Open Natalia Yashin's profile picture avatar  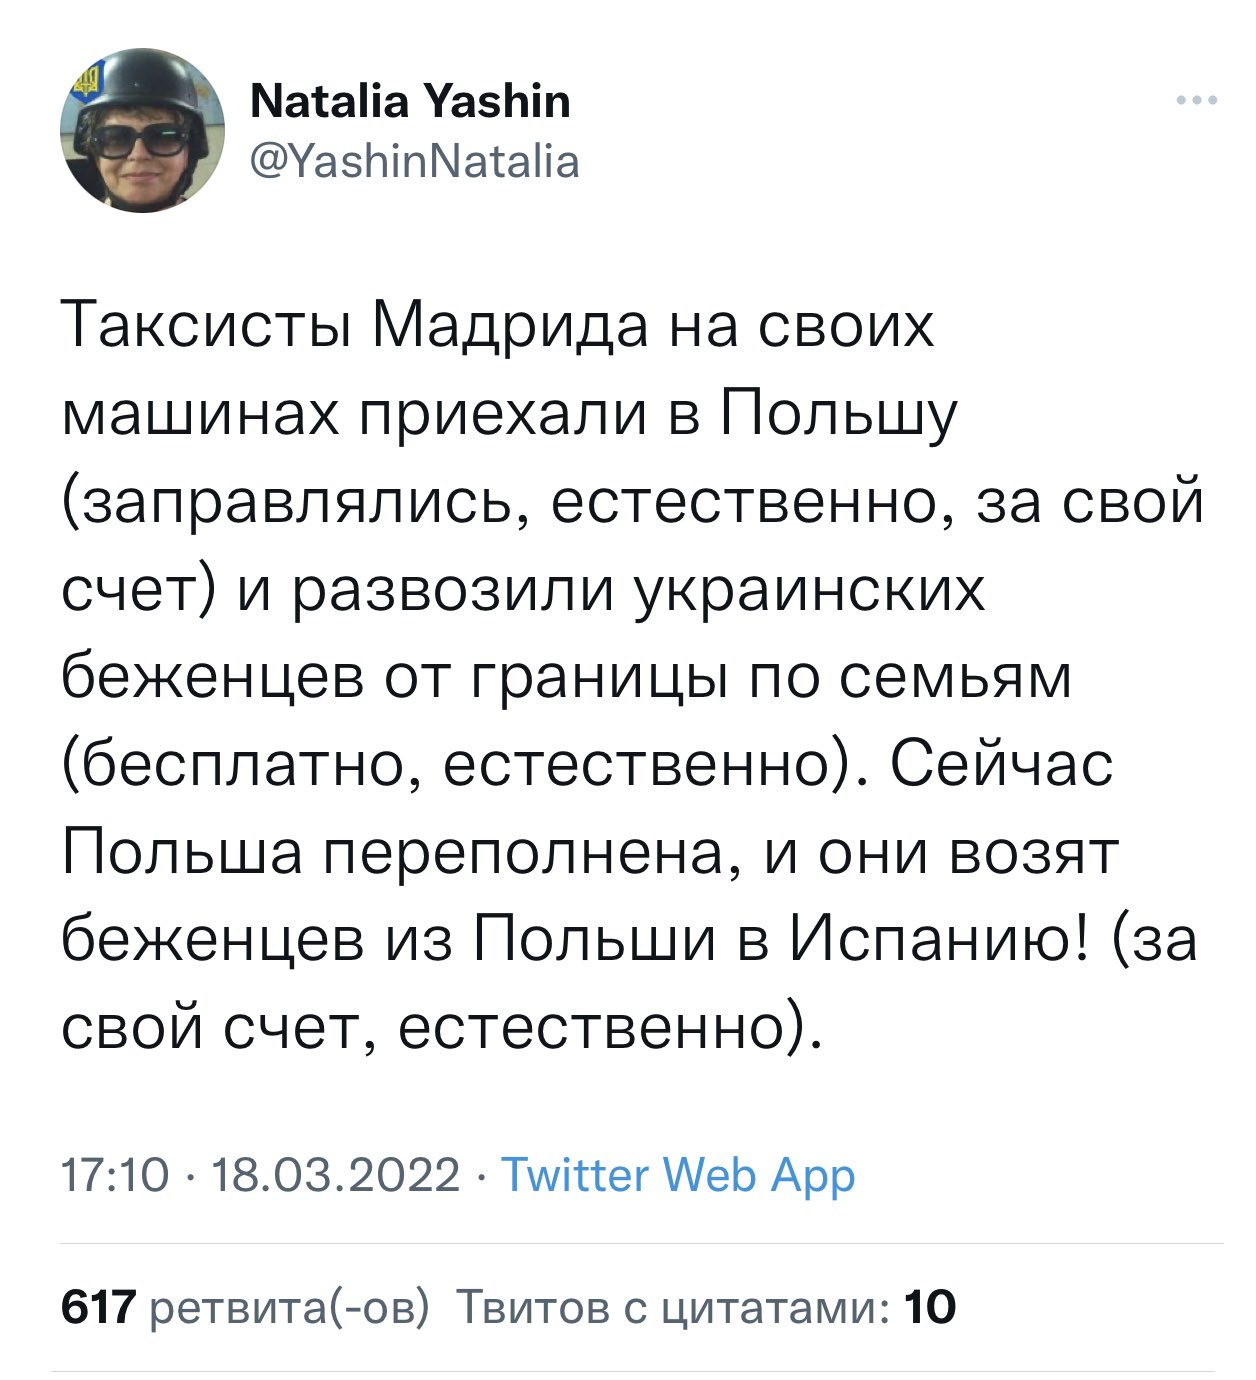pos(142,130)
